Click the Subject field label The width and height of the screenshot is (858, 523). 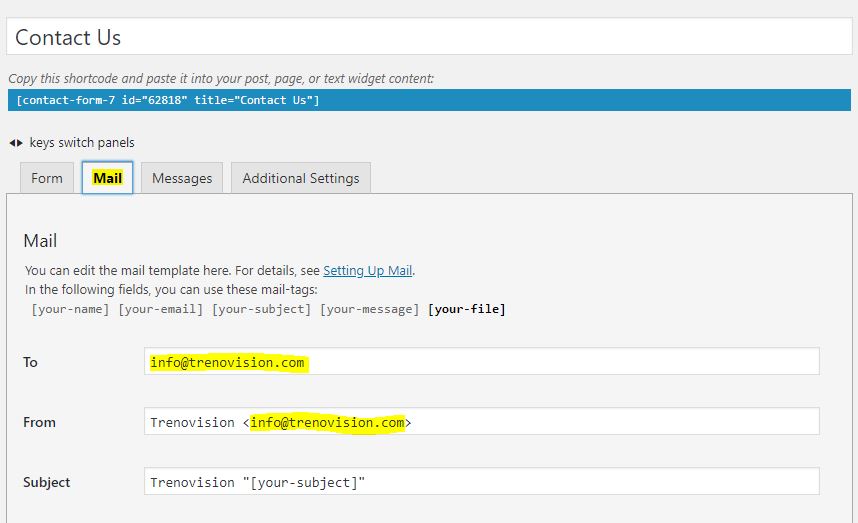47,483
